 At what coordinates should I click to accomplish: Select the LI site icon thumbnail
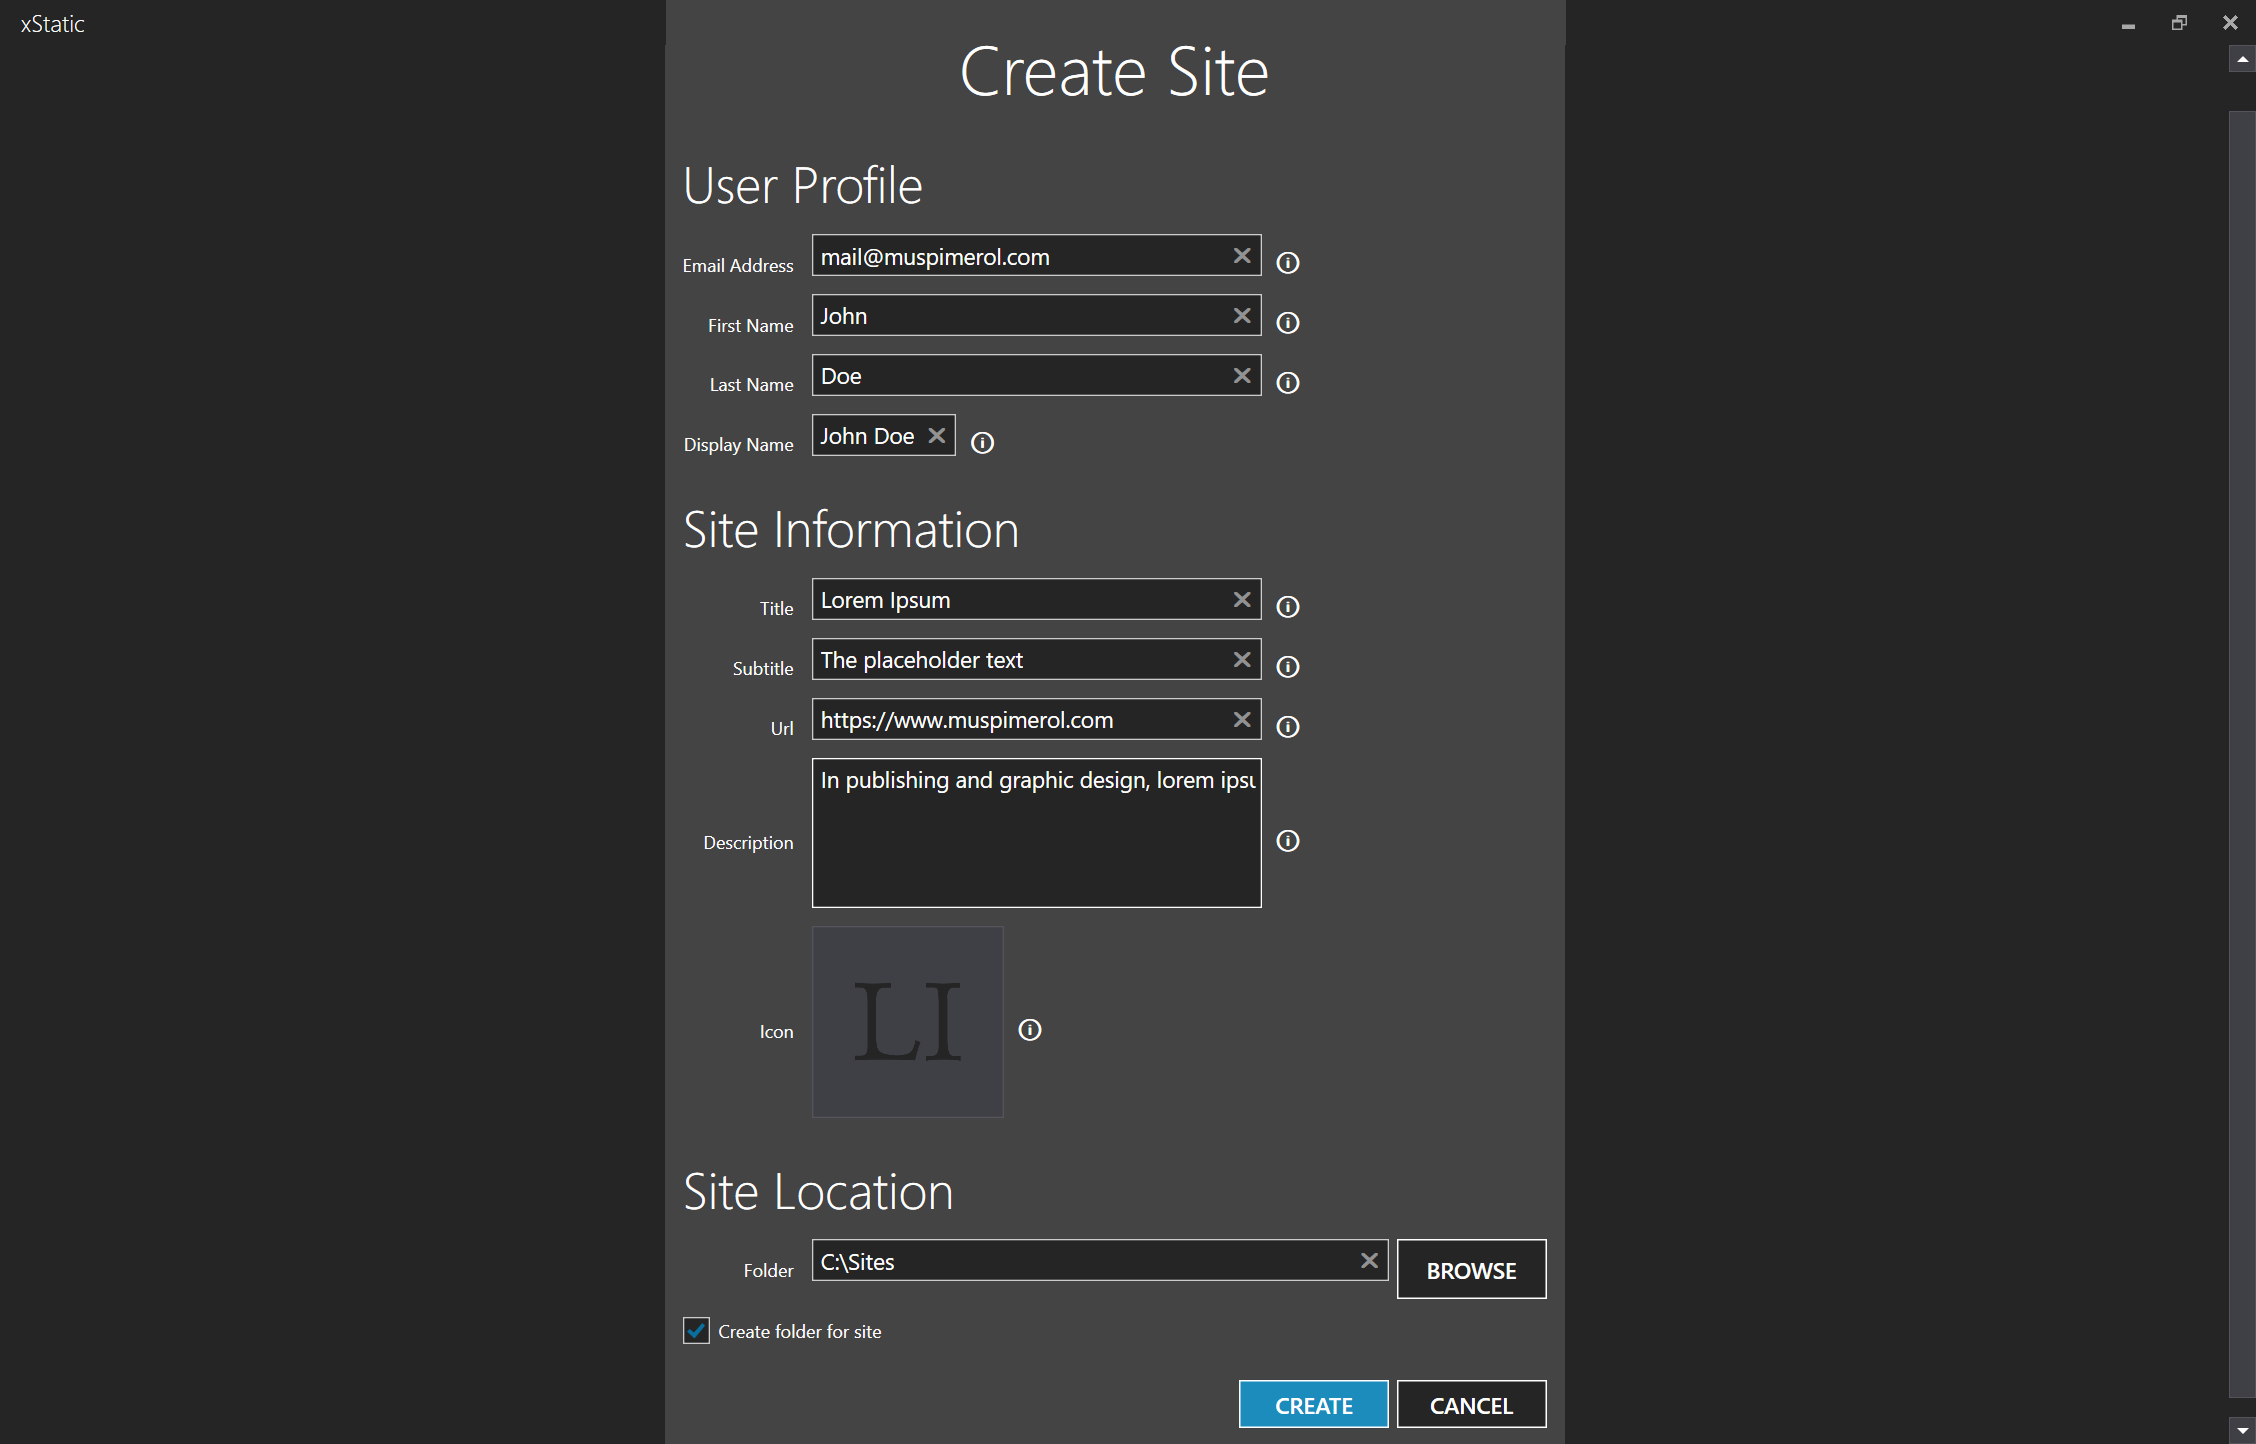click(x=907, y=1021)
